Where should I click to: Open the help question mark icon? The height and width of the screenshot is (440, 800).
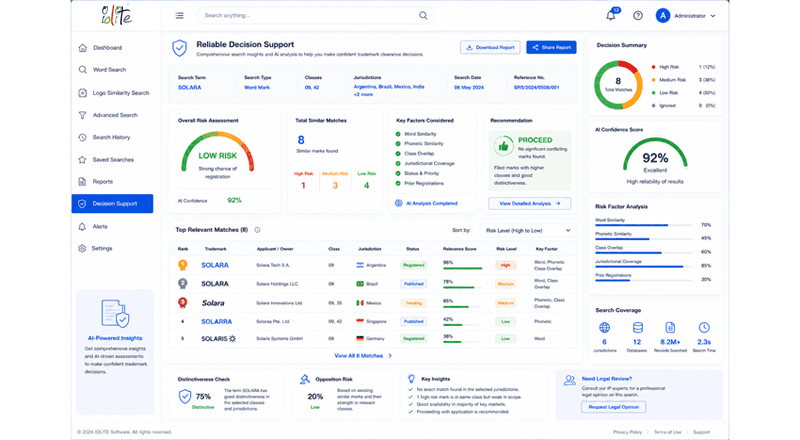(x=638, y=15)
